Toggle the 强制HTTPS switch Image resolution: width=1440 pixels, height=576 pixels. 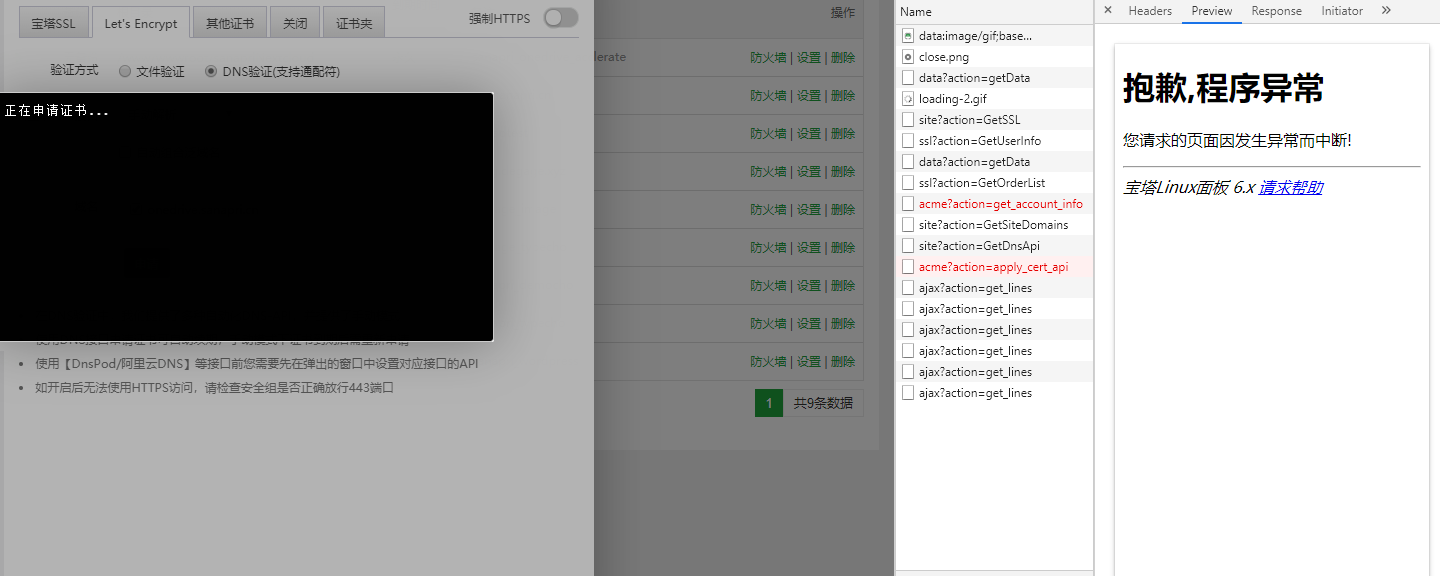coord(561,18)
